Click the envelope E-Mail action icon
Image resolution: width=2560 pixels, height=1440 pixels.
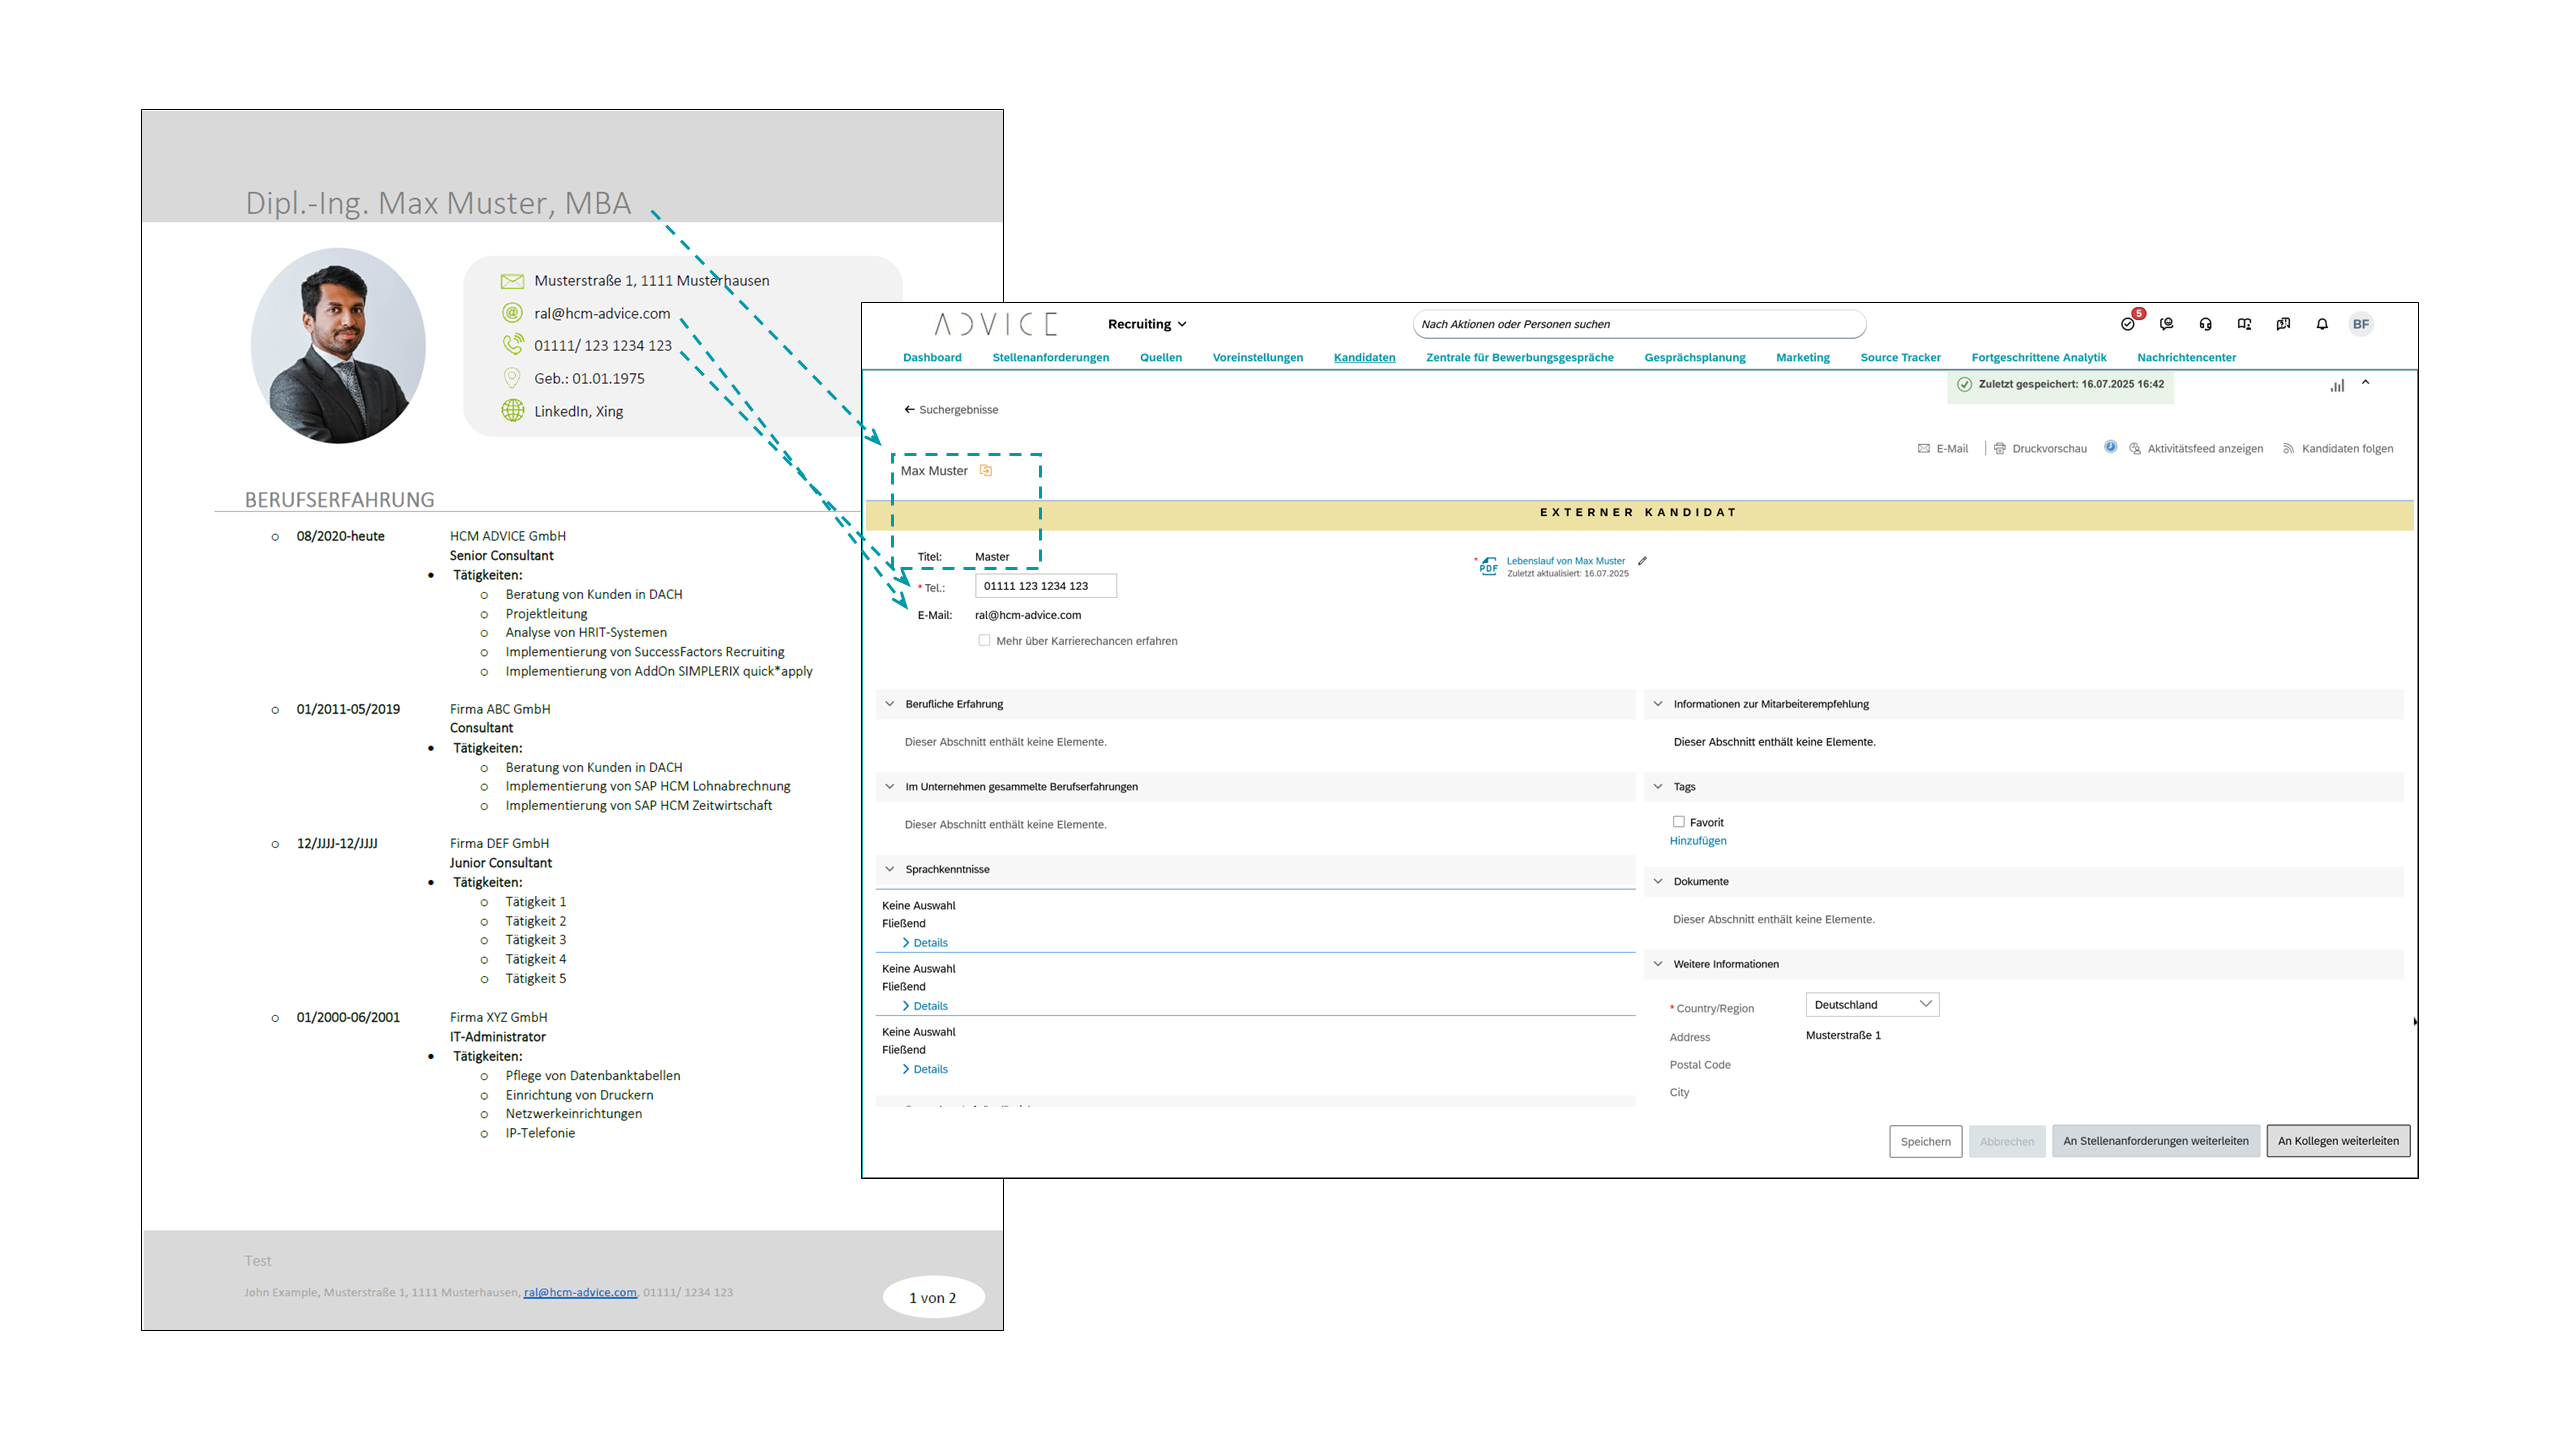(x=1924, y=449)
